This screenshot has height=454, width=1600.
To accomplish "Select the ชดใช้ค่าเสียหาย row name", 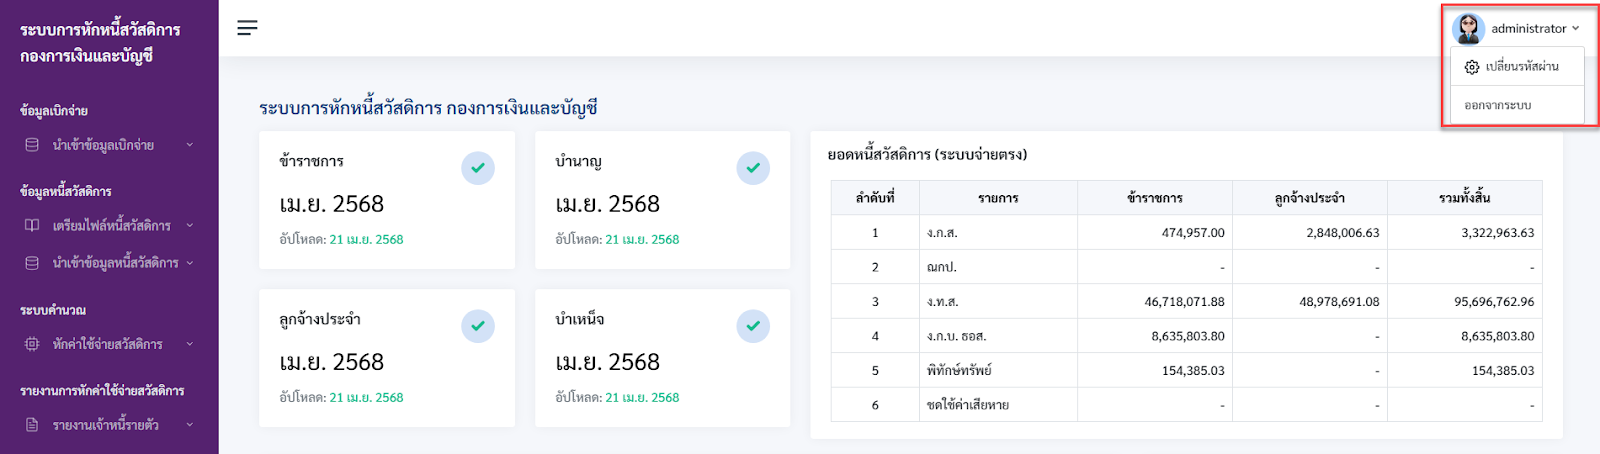I will click(x=968, y=405).
